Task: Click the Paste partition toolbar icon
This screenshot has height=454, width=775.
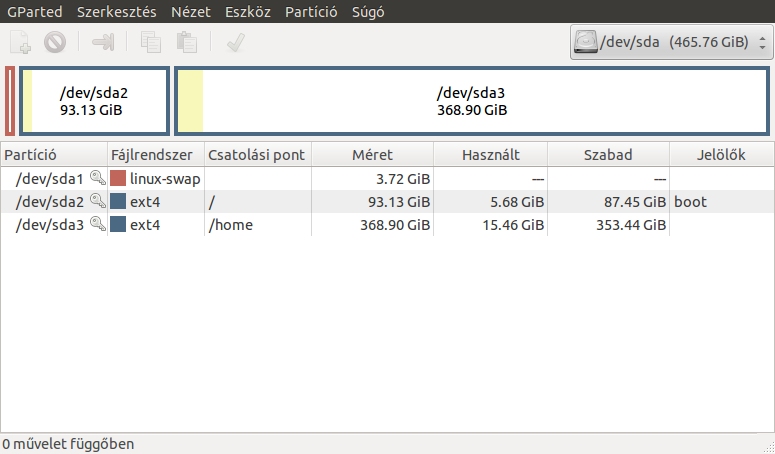Action: [x=187, y=42]
